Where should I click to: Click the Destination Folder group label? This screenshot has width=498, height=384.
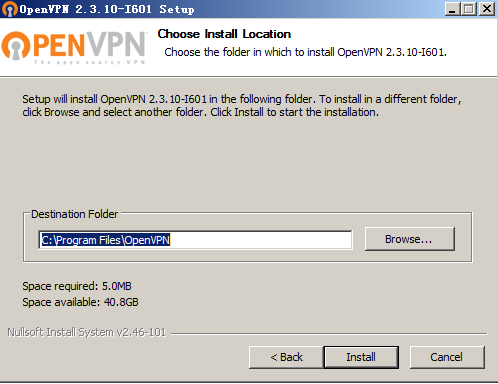pos(74,214)
